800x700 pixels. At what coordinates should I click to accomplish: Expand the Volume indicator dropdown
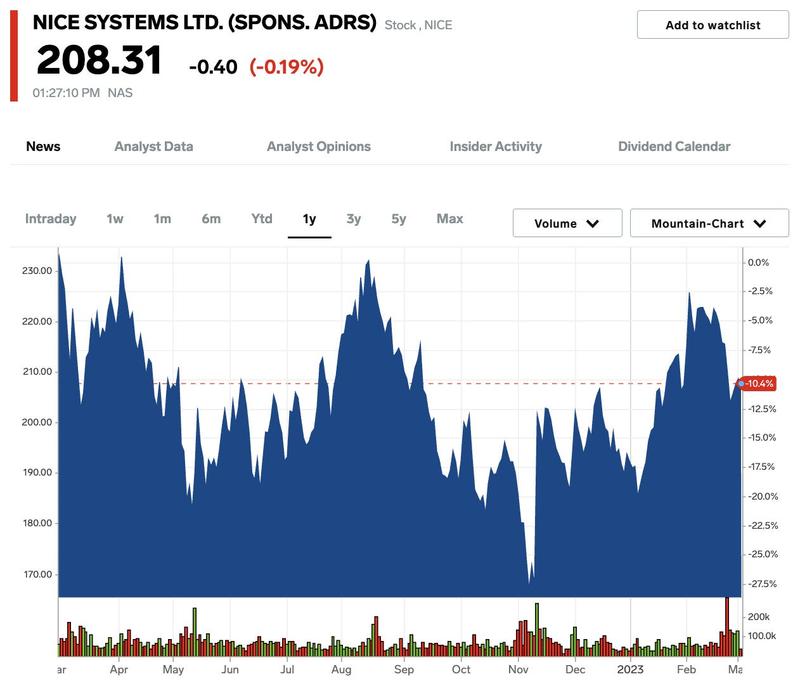pos(567,223)
